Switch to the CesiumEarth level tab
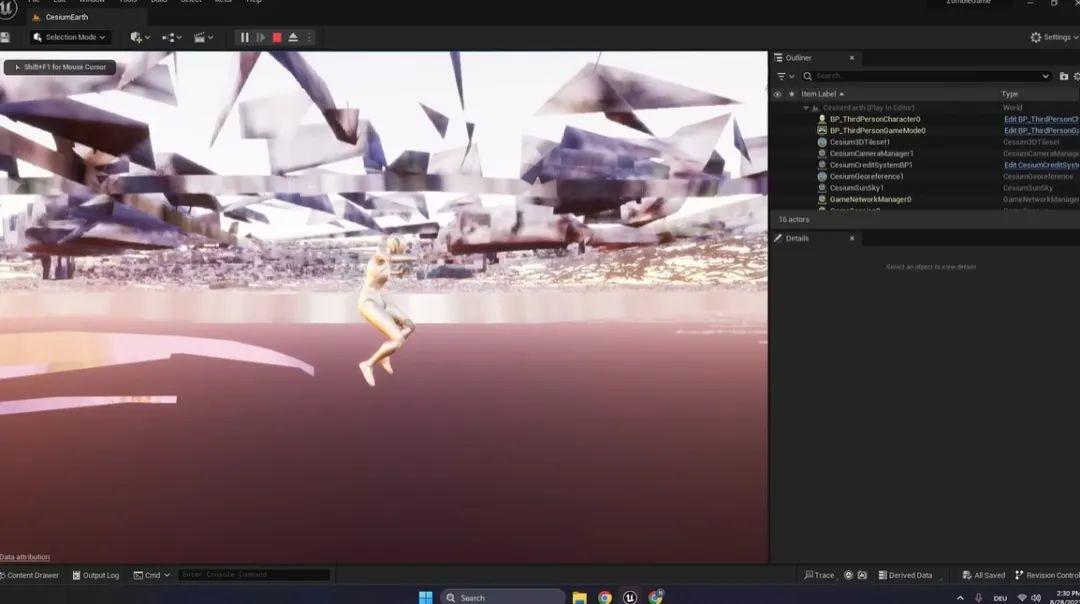 click(x=66, y=17)
